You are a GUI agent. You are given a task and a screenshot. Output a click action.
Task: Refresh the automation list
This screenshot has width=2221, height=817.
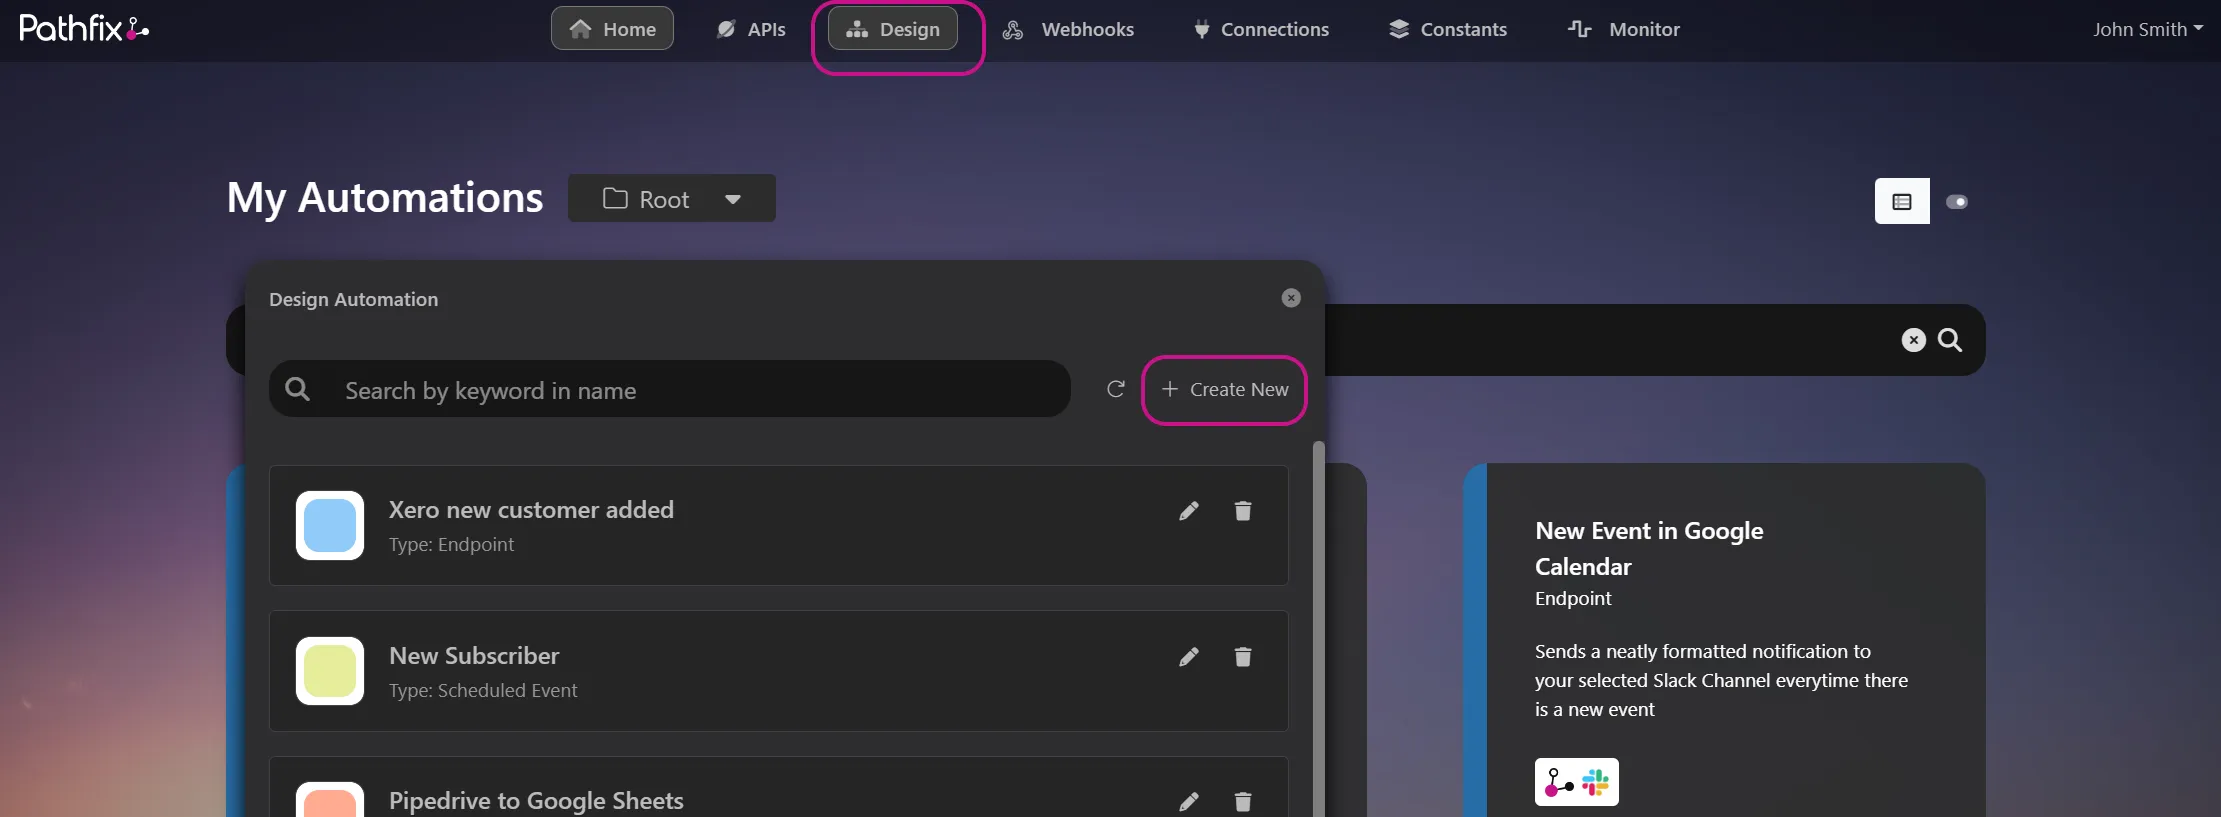[1116, 389]
